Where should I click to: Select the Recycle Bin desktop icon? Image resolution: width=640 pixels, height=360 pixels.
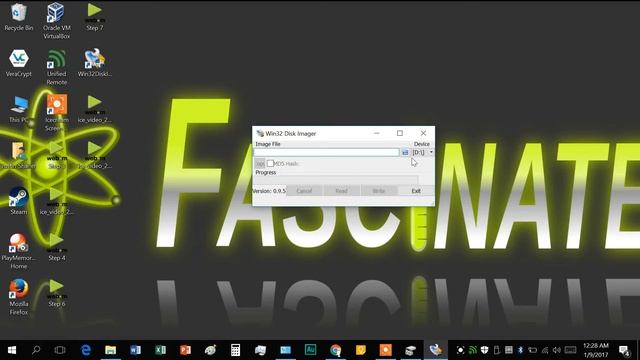click(18, 17)
